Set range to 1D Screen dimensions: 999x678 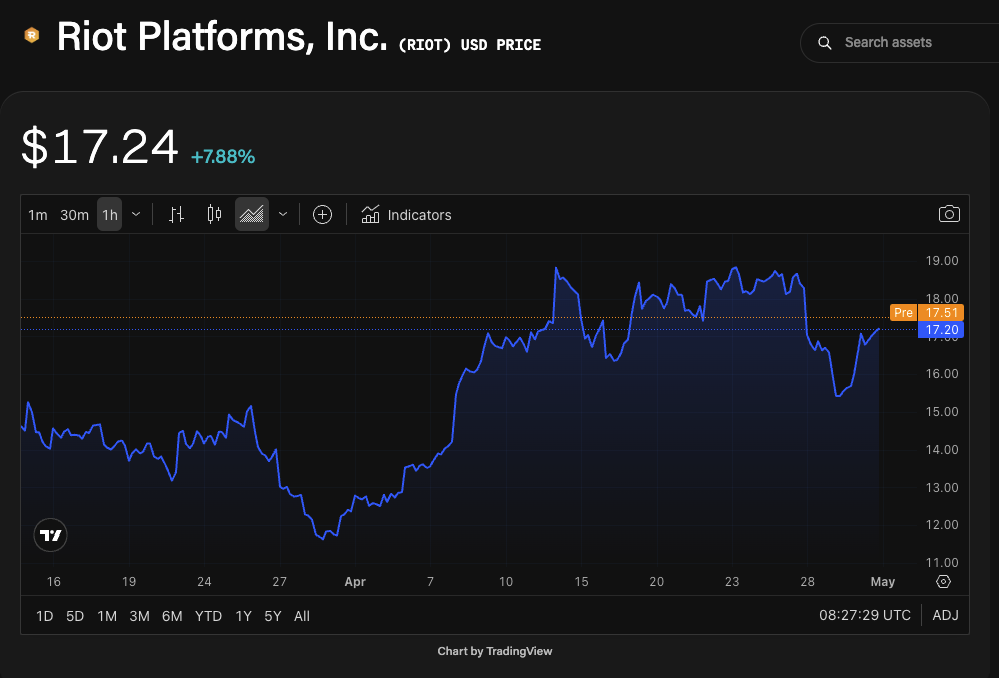[x=45, y=616]
